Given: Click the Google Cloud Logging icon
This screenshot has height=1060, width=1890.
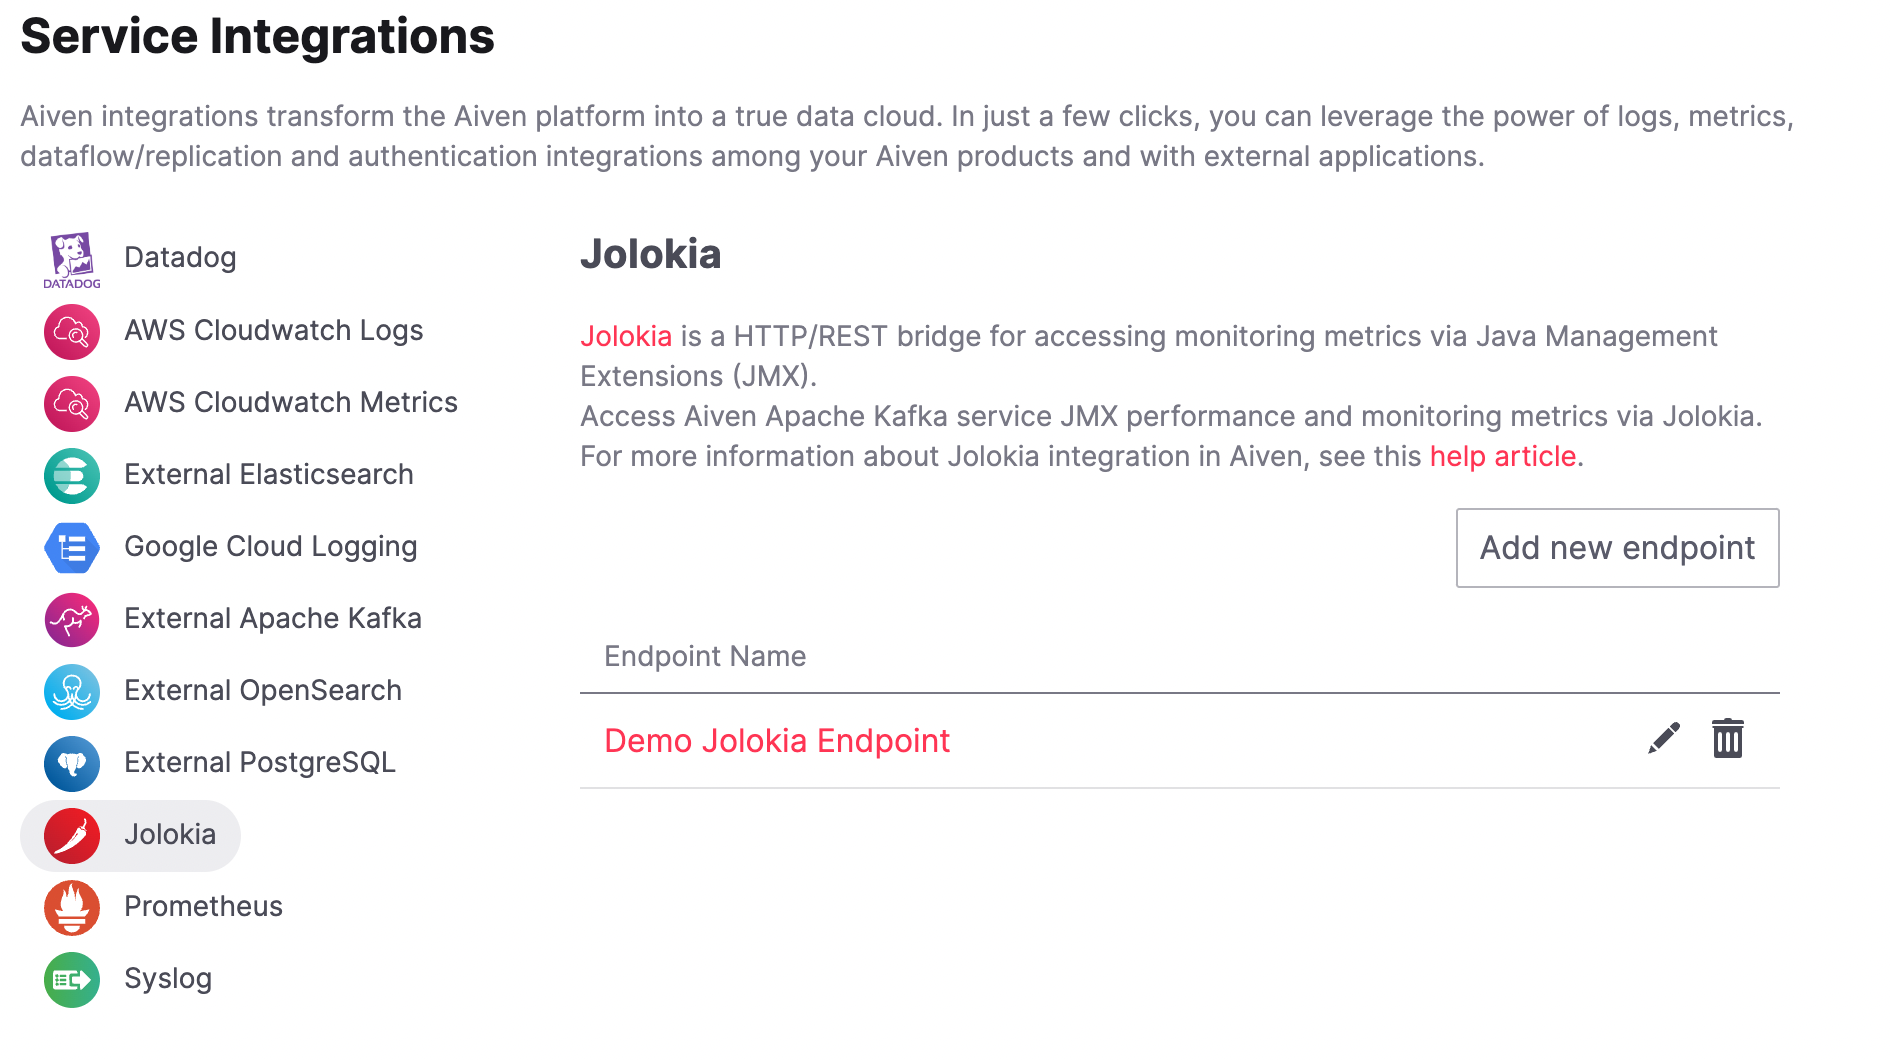Looking at the screenshot, I should coord(71,547).
